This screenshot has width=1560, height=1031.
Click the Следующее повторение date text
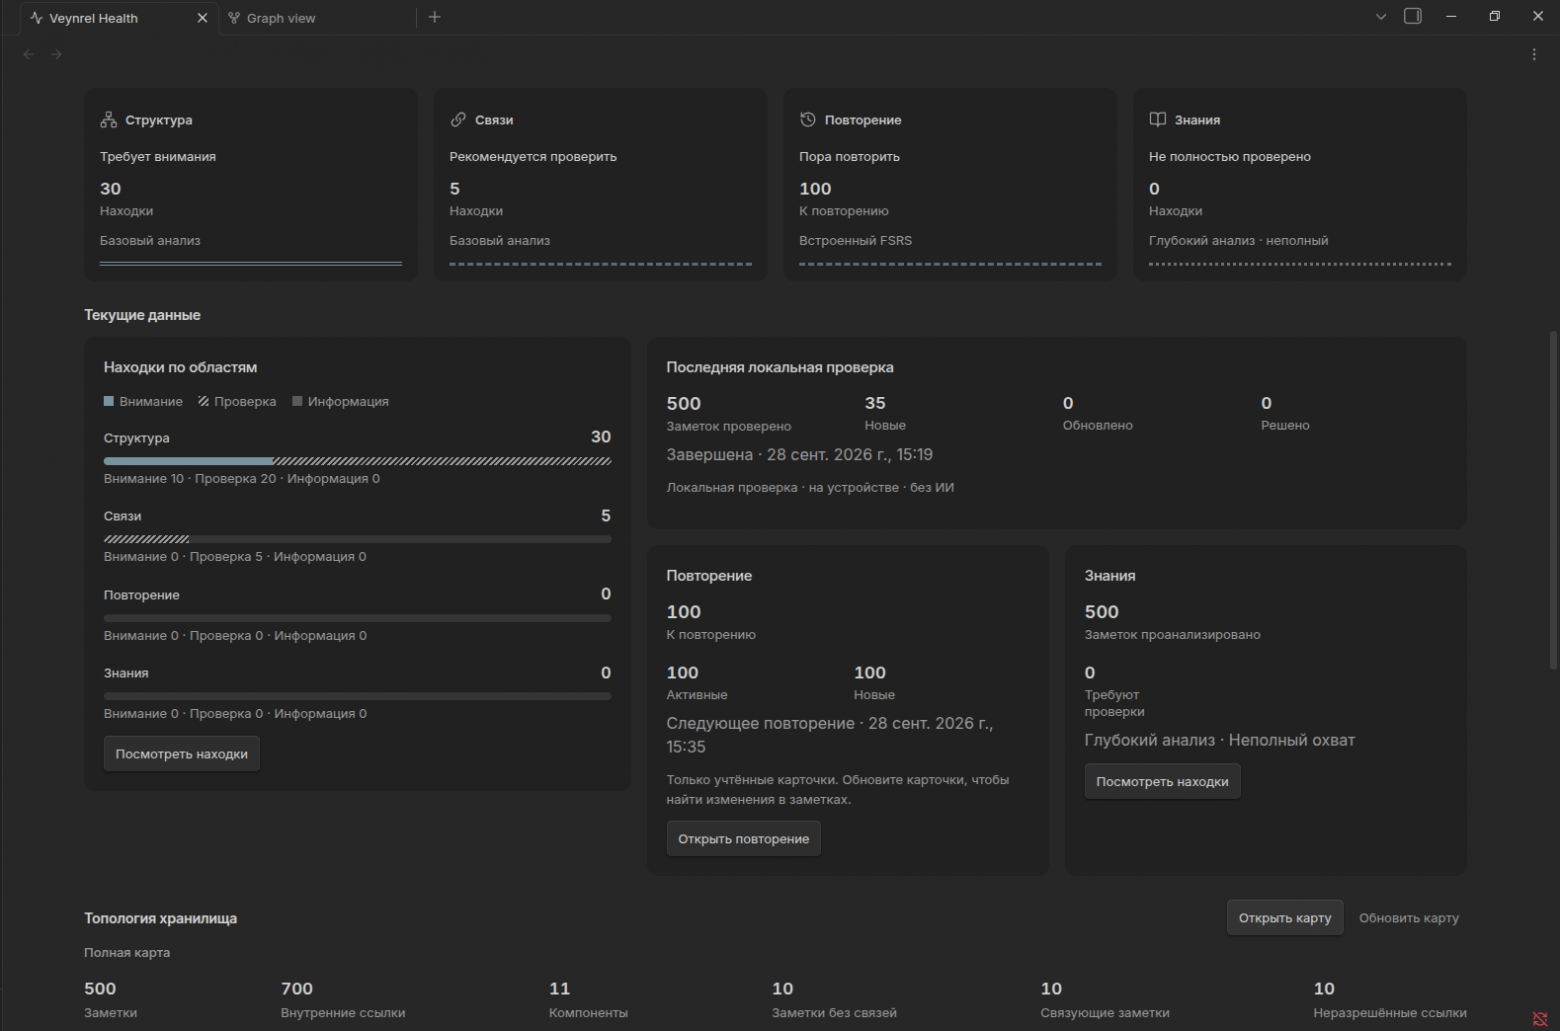click(830, 735)
